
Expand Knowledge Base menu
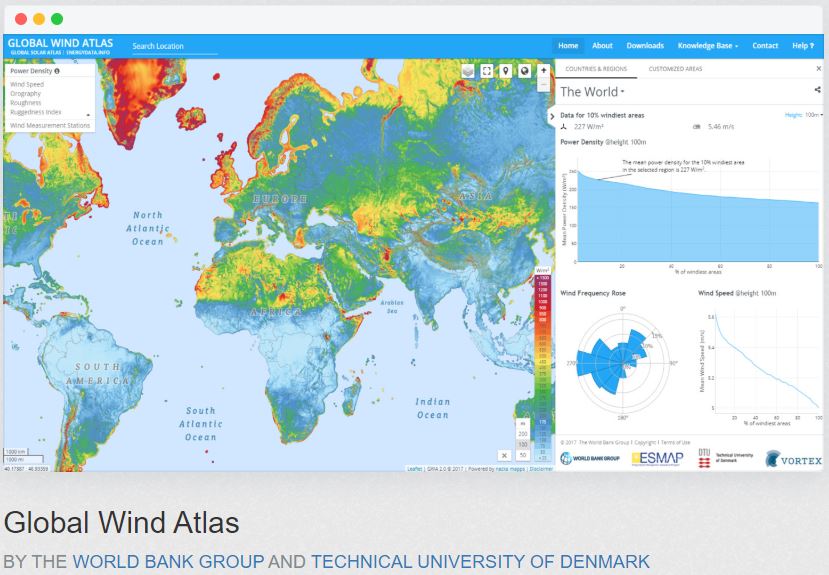pyautogui.click(x=707, y=46)
